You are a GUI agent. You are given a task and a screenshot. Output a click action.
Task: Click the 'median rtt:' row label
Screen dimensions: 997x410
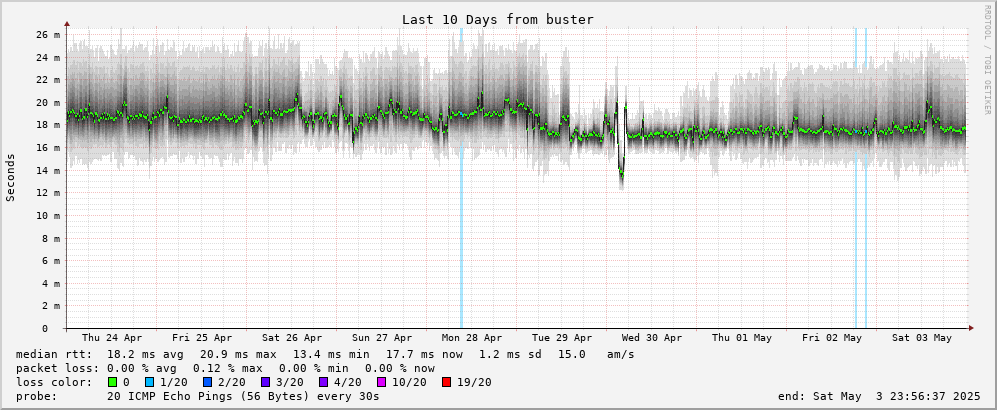click(x=54, y=355)
